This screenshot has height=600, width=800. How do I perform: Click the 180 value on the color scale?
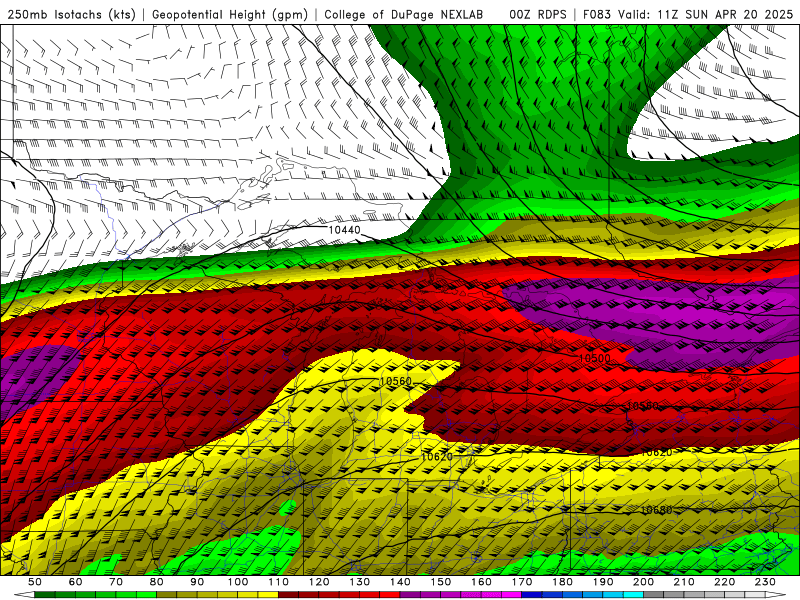point(562,582)
